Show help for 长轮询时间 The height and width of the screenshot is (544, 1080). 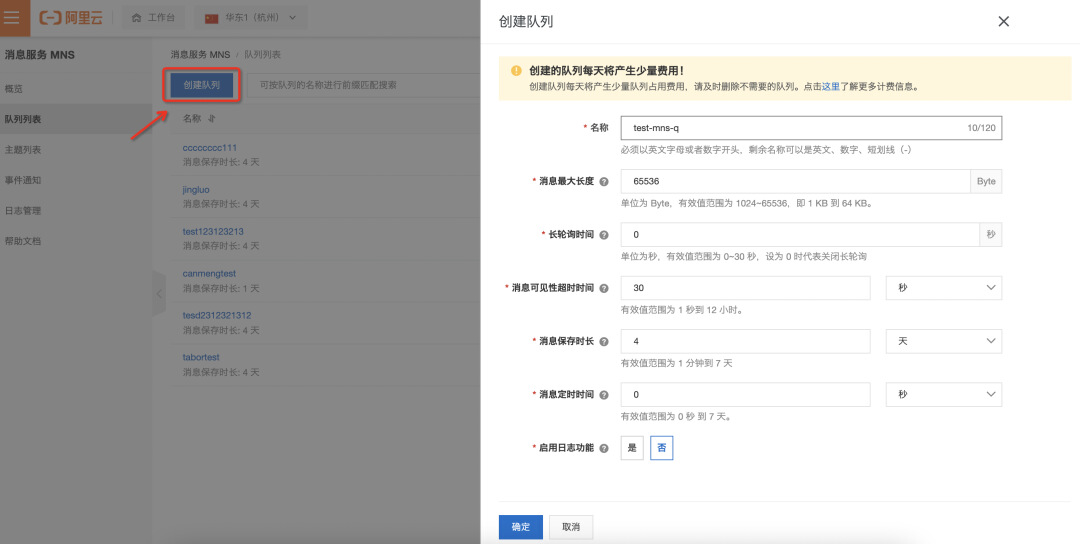[x=604, y=235]
